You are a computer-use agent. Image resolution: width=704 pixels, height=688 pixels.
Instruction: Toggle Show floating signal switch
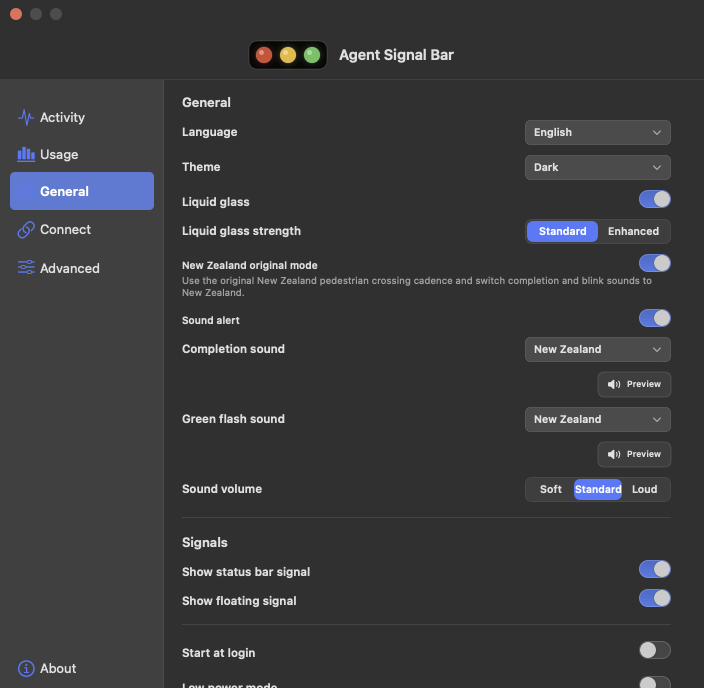(655, 598)
